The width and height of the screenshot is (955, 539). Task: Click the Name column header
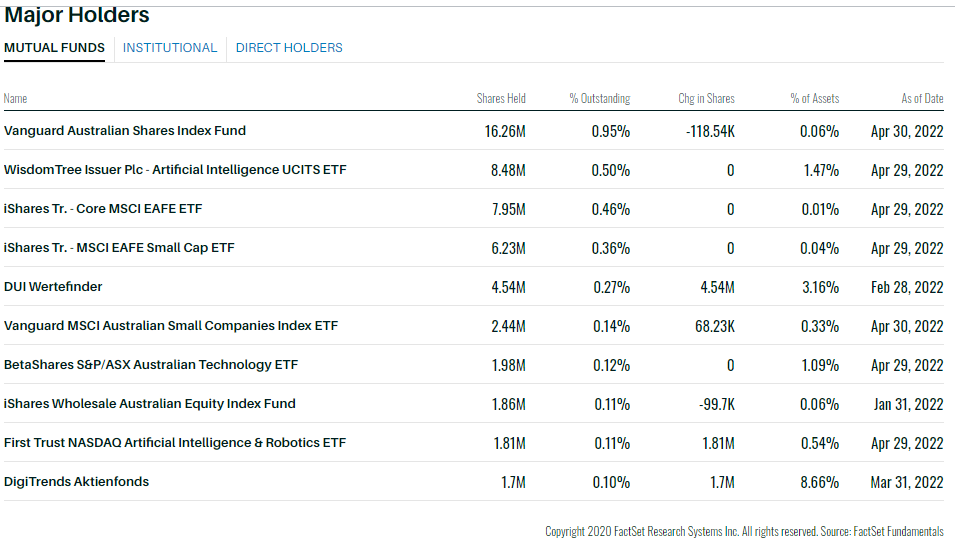15,98
